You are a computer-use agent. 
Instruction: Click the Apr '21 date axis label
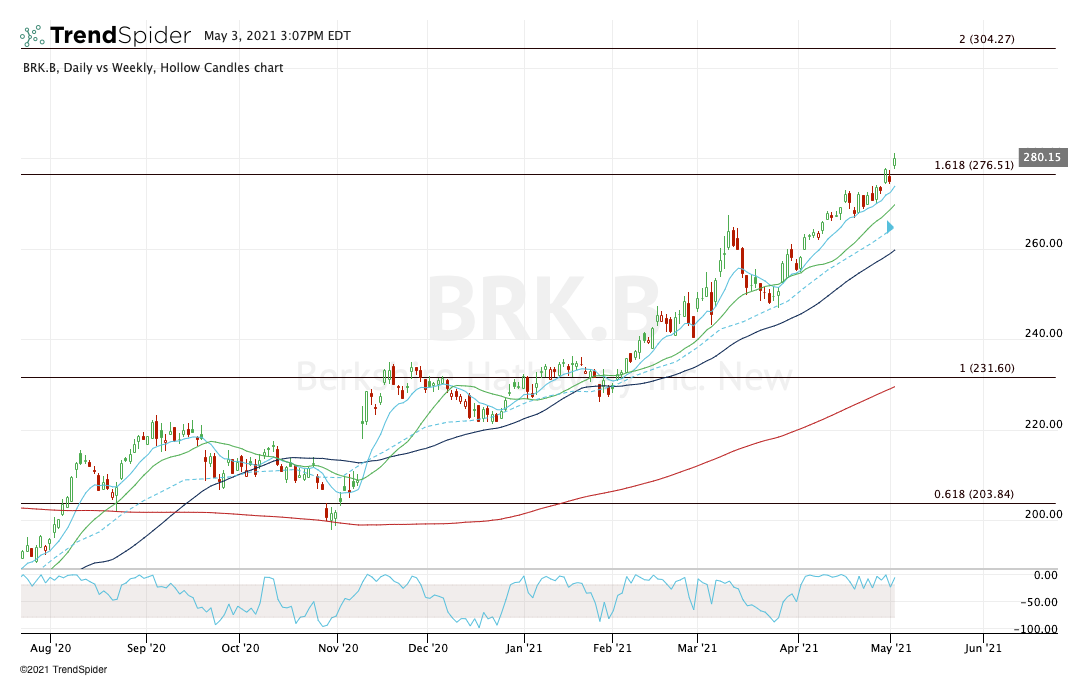click(798, 648)
